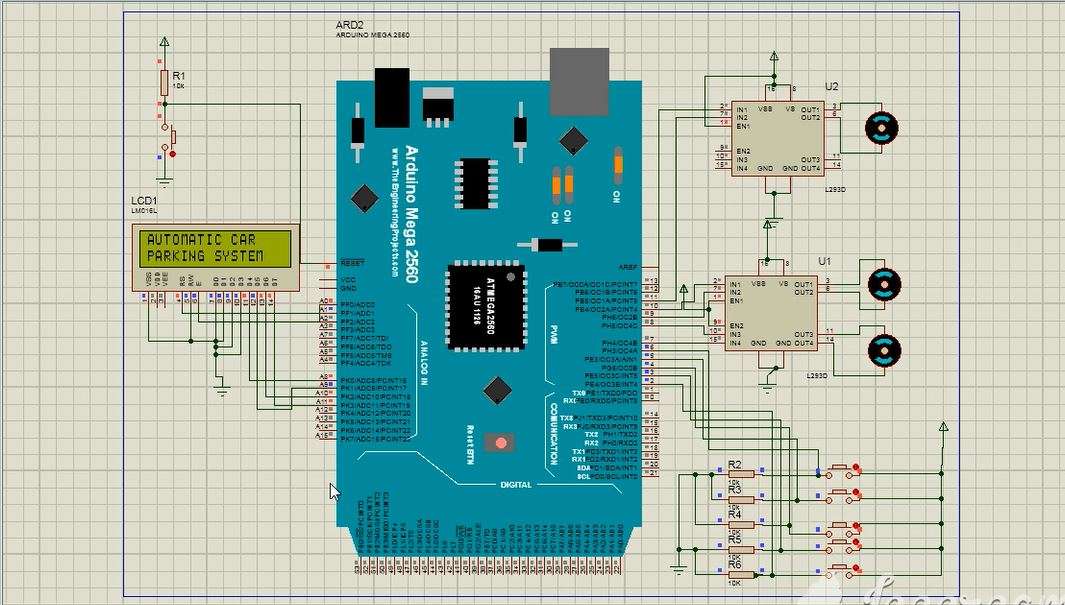1065x605 pixels.
Task: Click the 'LM016L' part name under LCD1
Action: point(144,211)
